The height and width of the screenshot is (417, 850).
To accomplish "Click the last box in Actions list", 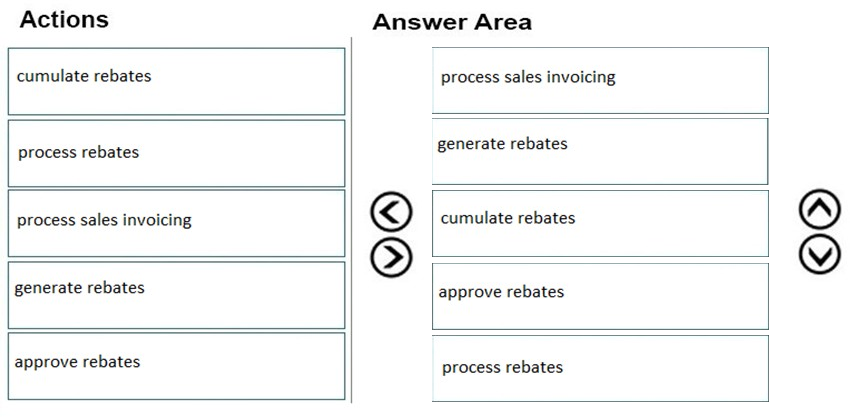I will (176, 366).
